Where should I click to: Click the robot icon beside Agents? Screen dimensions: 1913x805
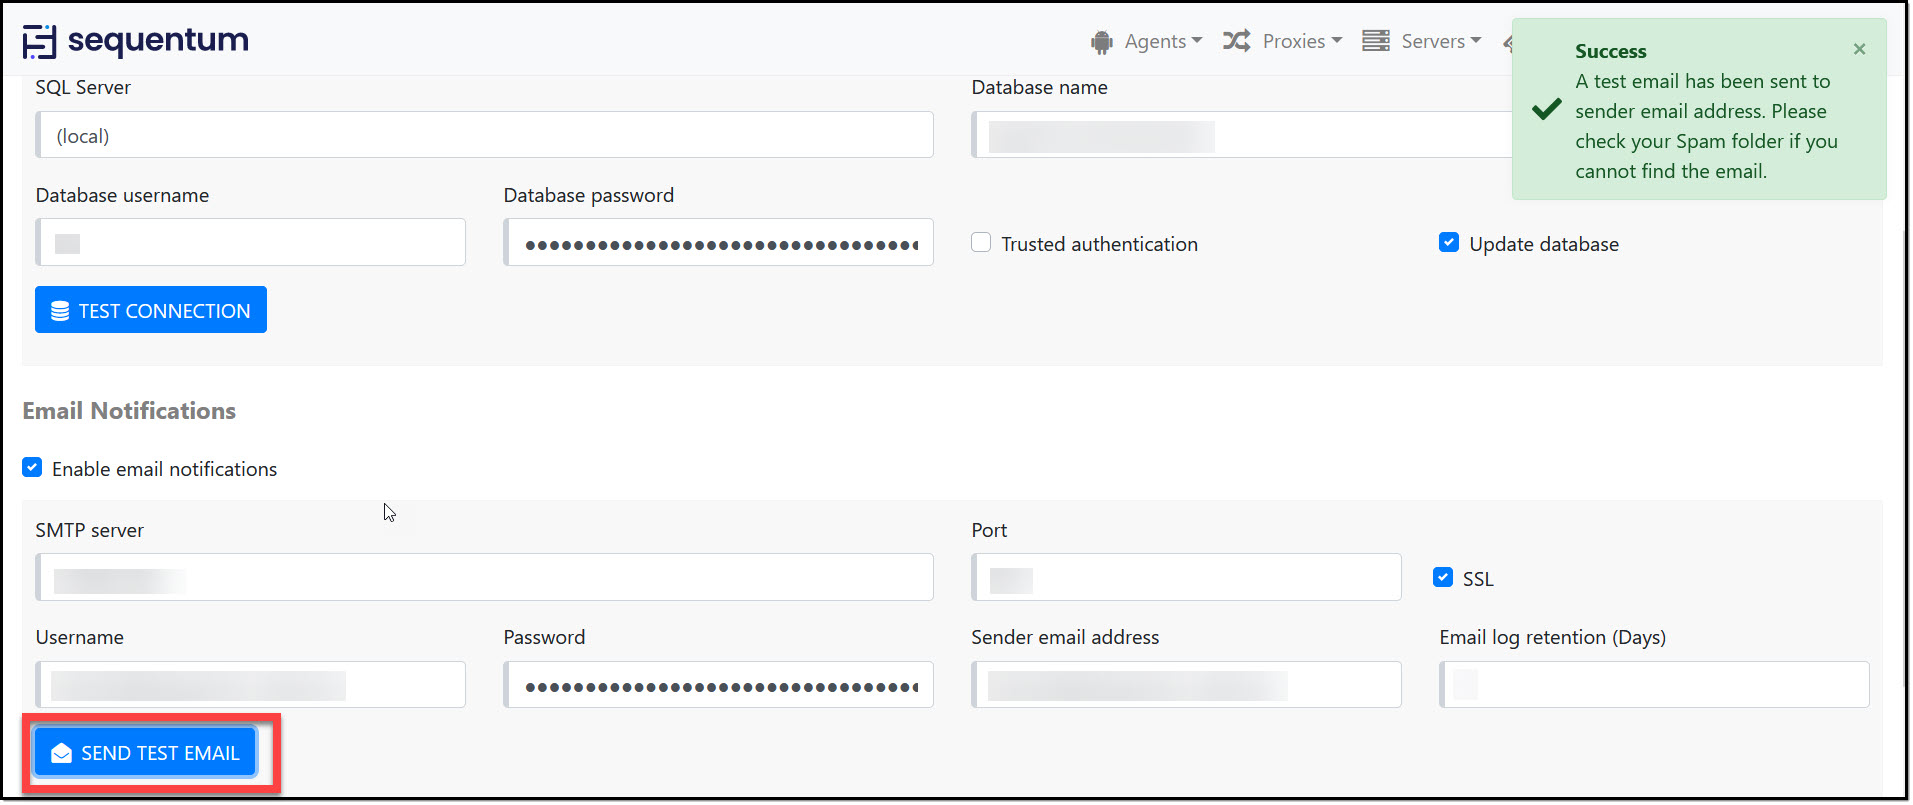click(x=1101, y=41)
